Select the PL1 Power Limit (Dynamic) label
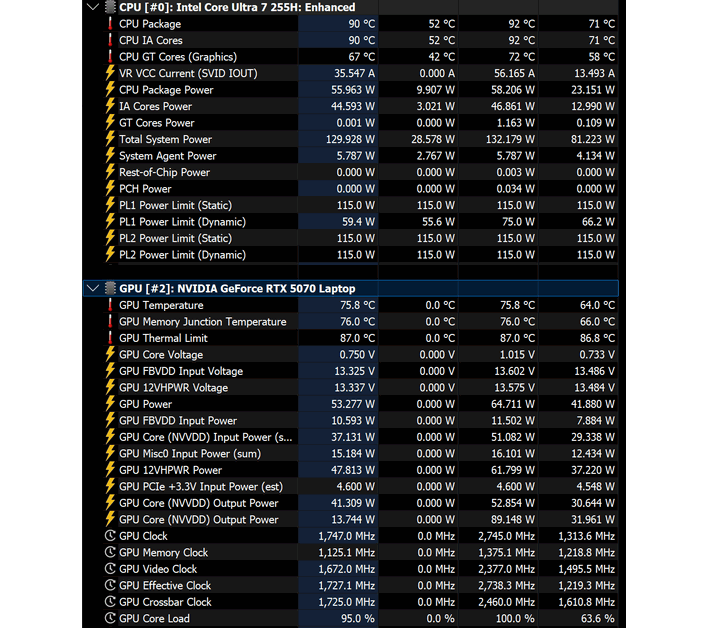 pos(182,222)
